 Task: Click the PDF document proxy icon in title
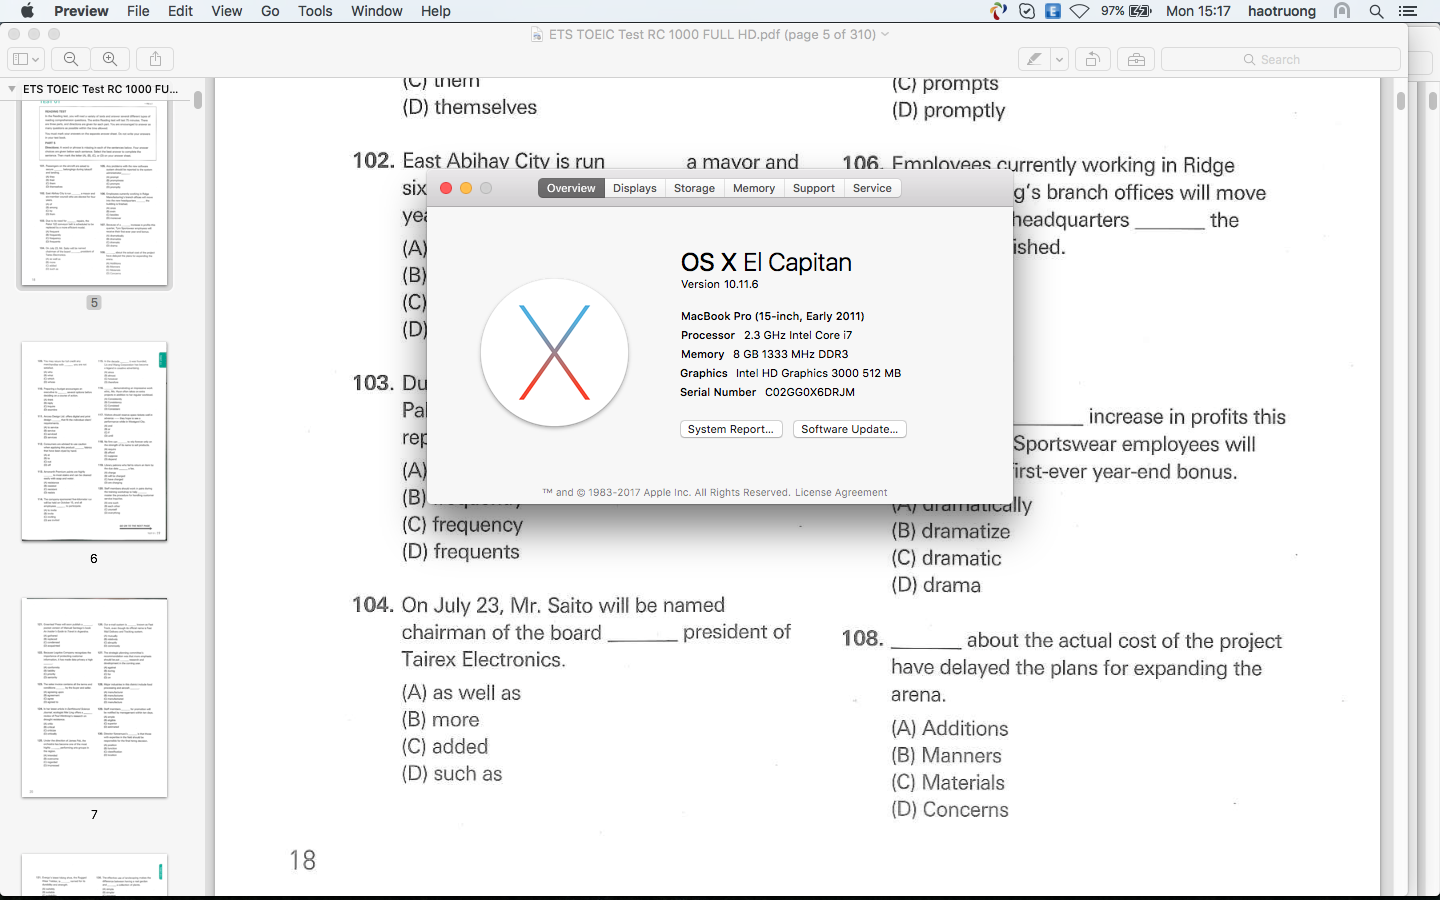538,34
